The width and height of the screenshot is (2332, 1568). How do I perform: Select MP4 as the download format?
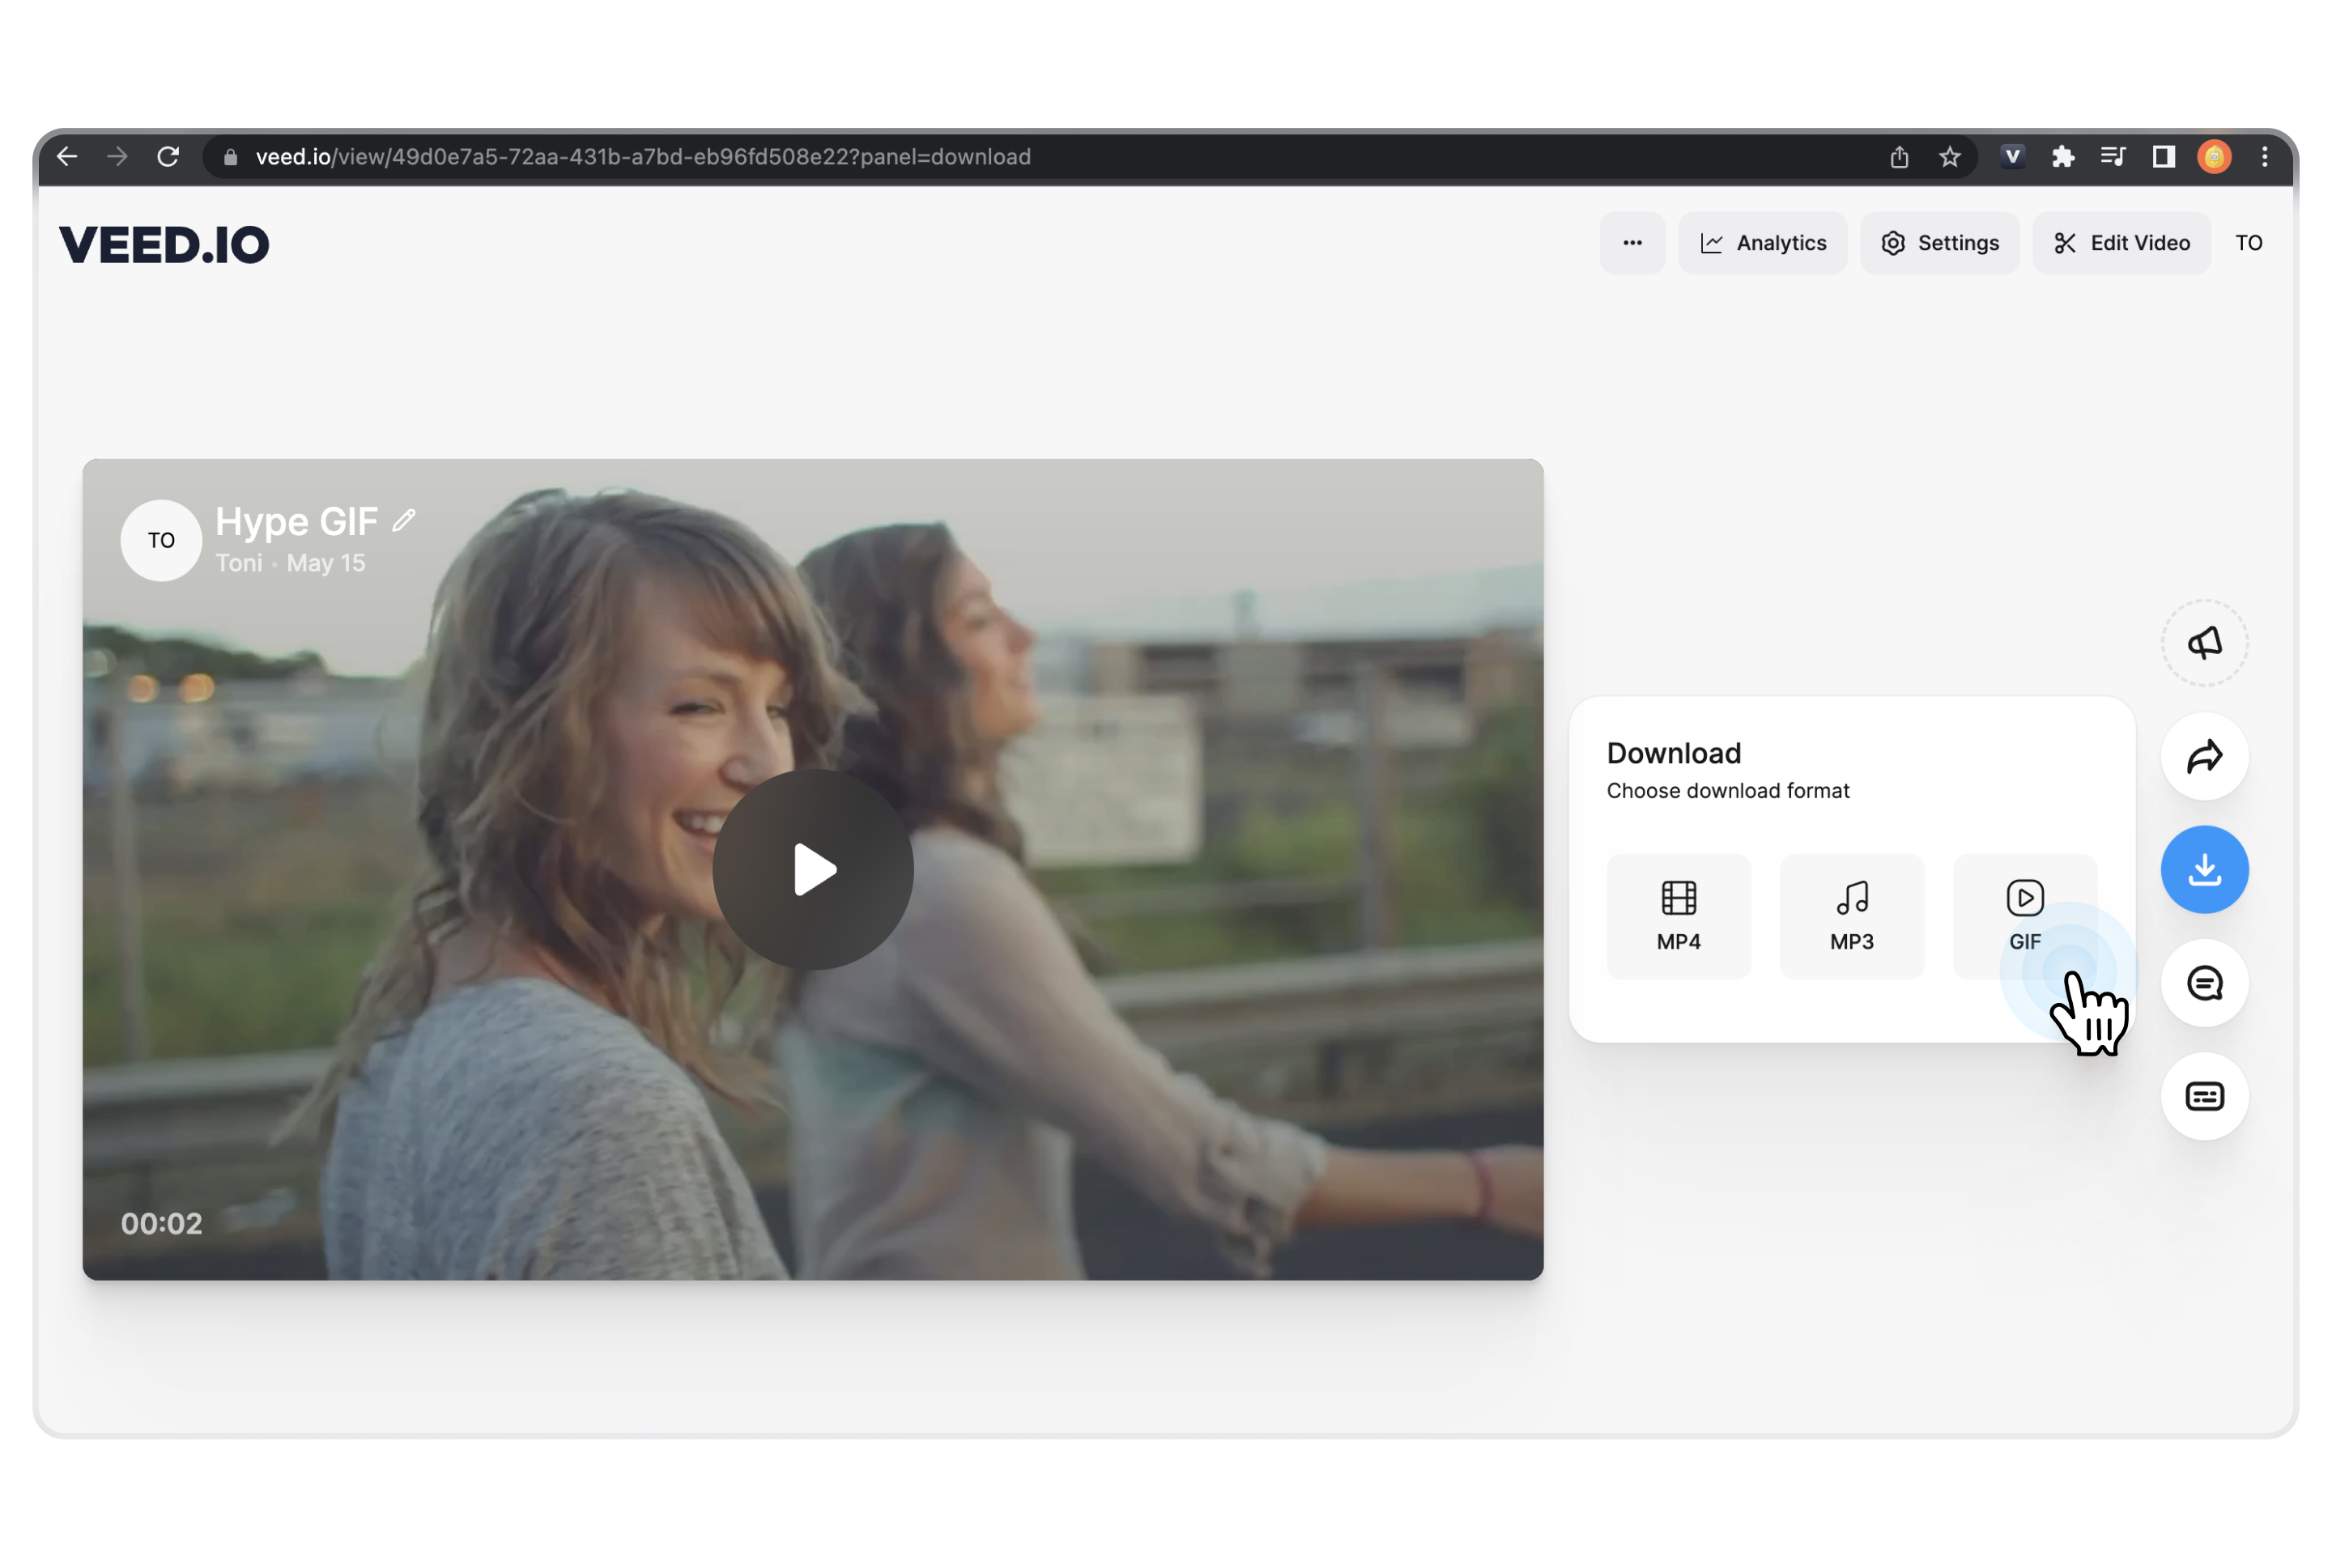pyautogui.click(x=1678, y=915)
